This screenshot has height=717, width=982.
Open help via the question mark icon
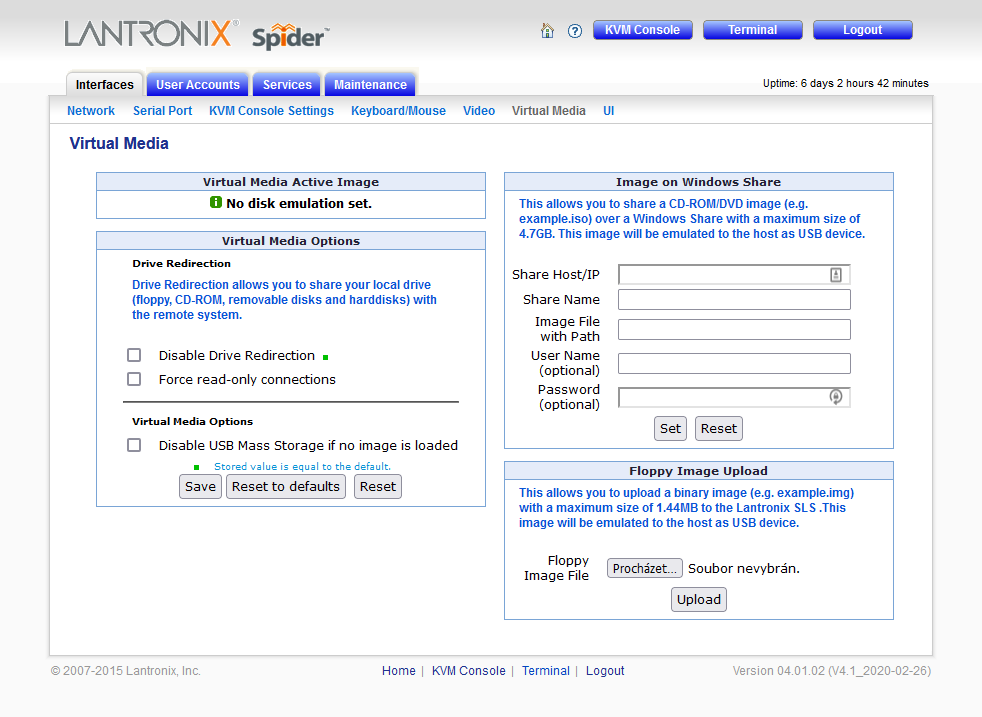tap(575, 31)
